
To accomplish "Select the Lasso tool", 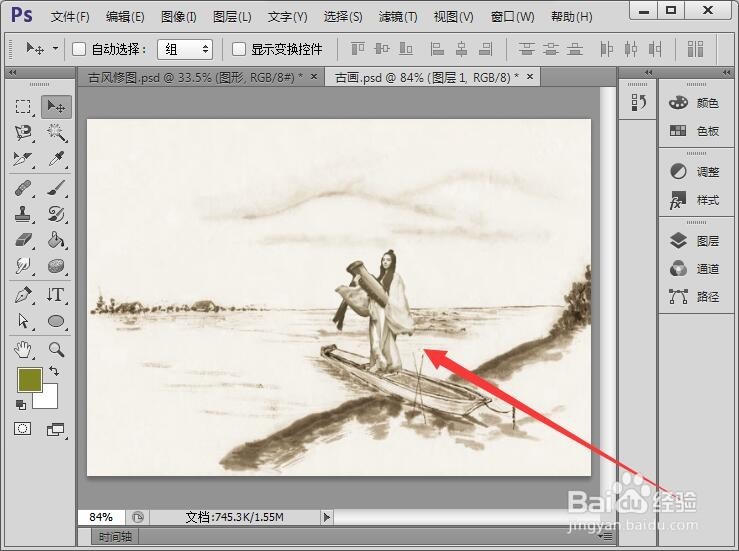I will click(23, 133).
